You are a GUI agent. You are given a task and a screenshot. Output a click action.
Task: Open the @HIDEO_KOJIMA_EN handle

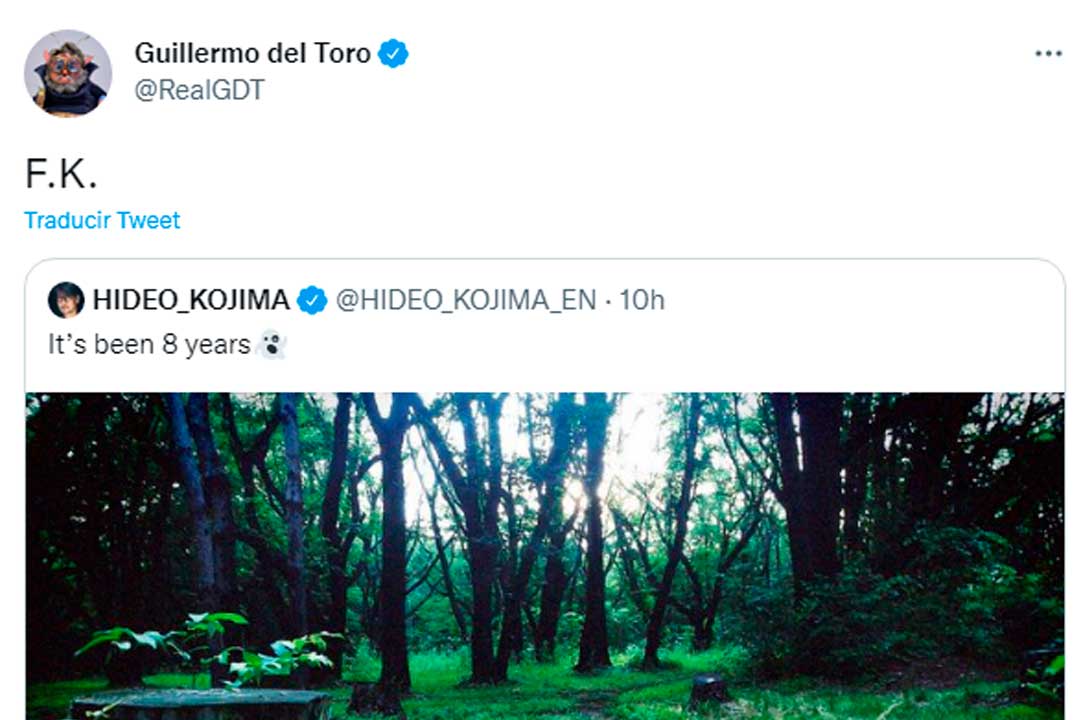(465, 299)
